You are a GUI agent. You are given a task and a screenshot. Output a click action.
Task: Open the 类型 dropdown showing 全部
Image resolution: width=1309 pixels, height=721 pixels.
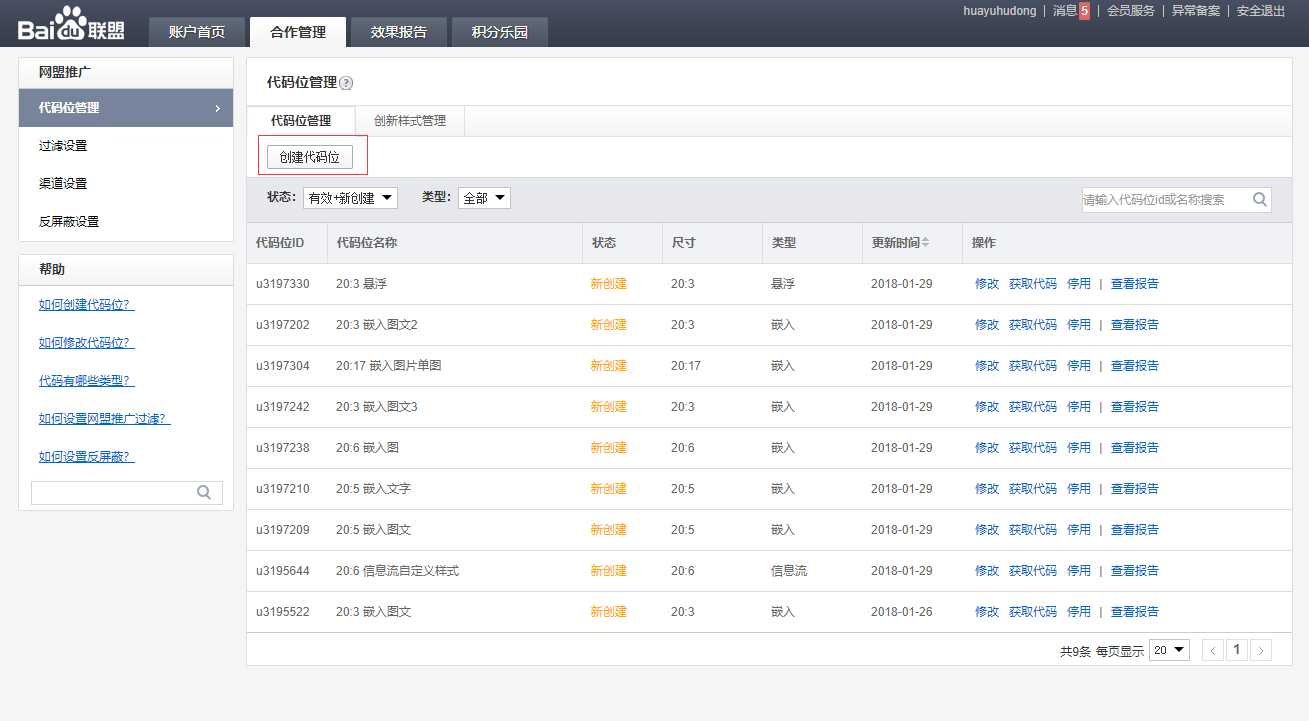[484, 198]
